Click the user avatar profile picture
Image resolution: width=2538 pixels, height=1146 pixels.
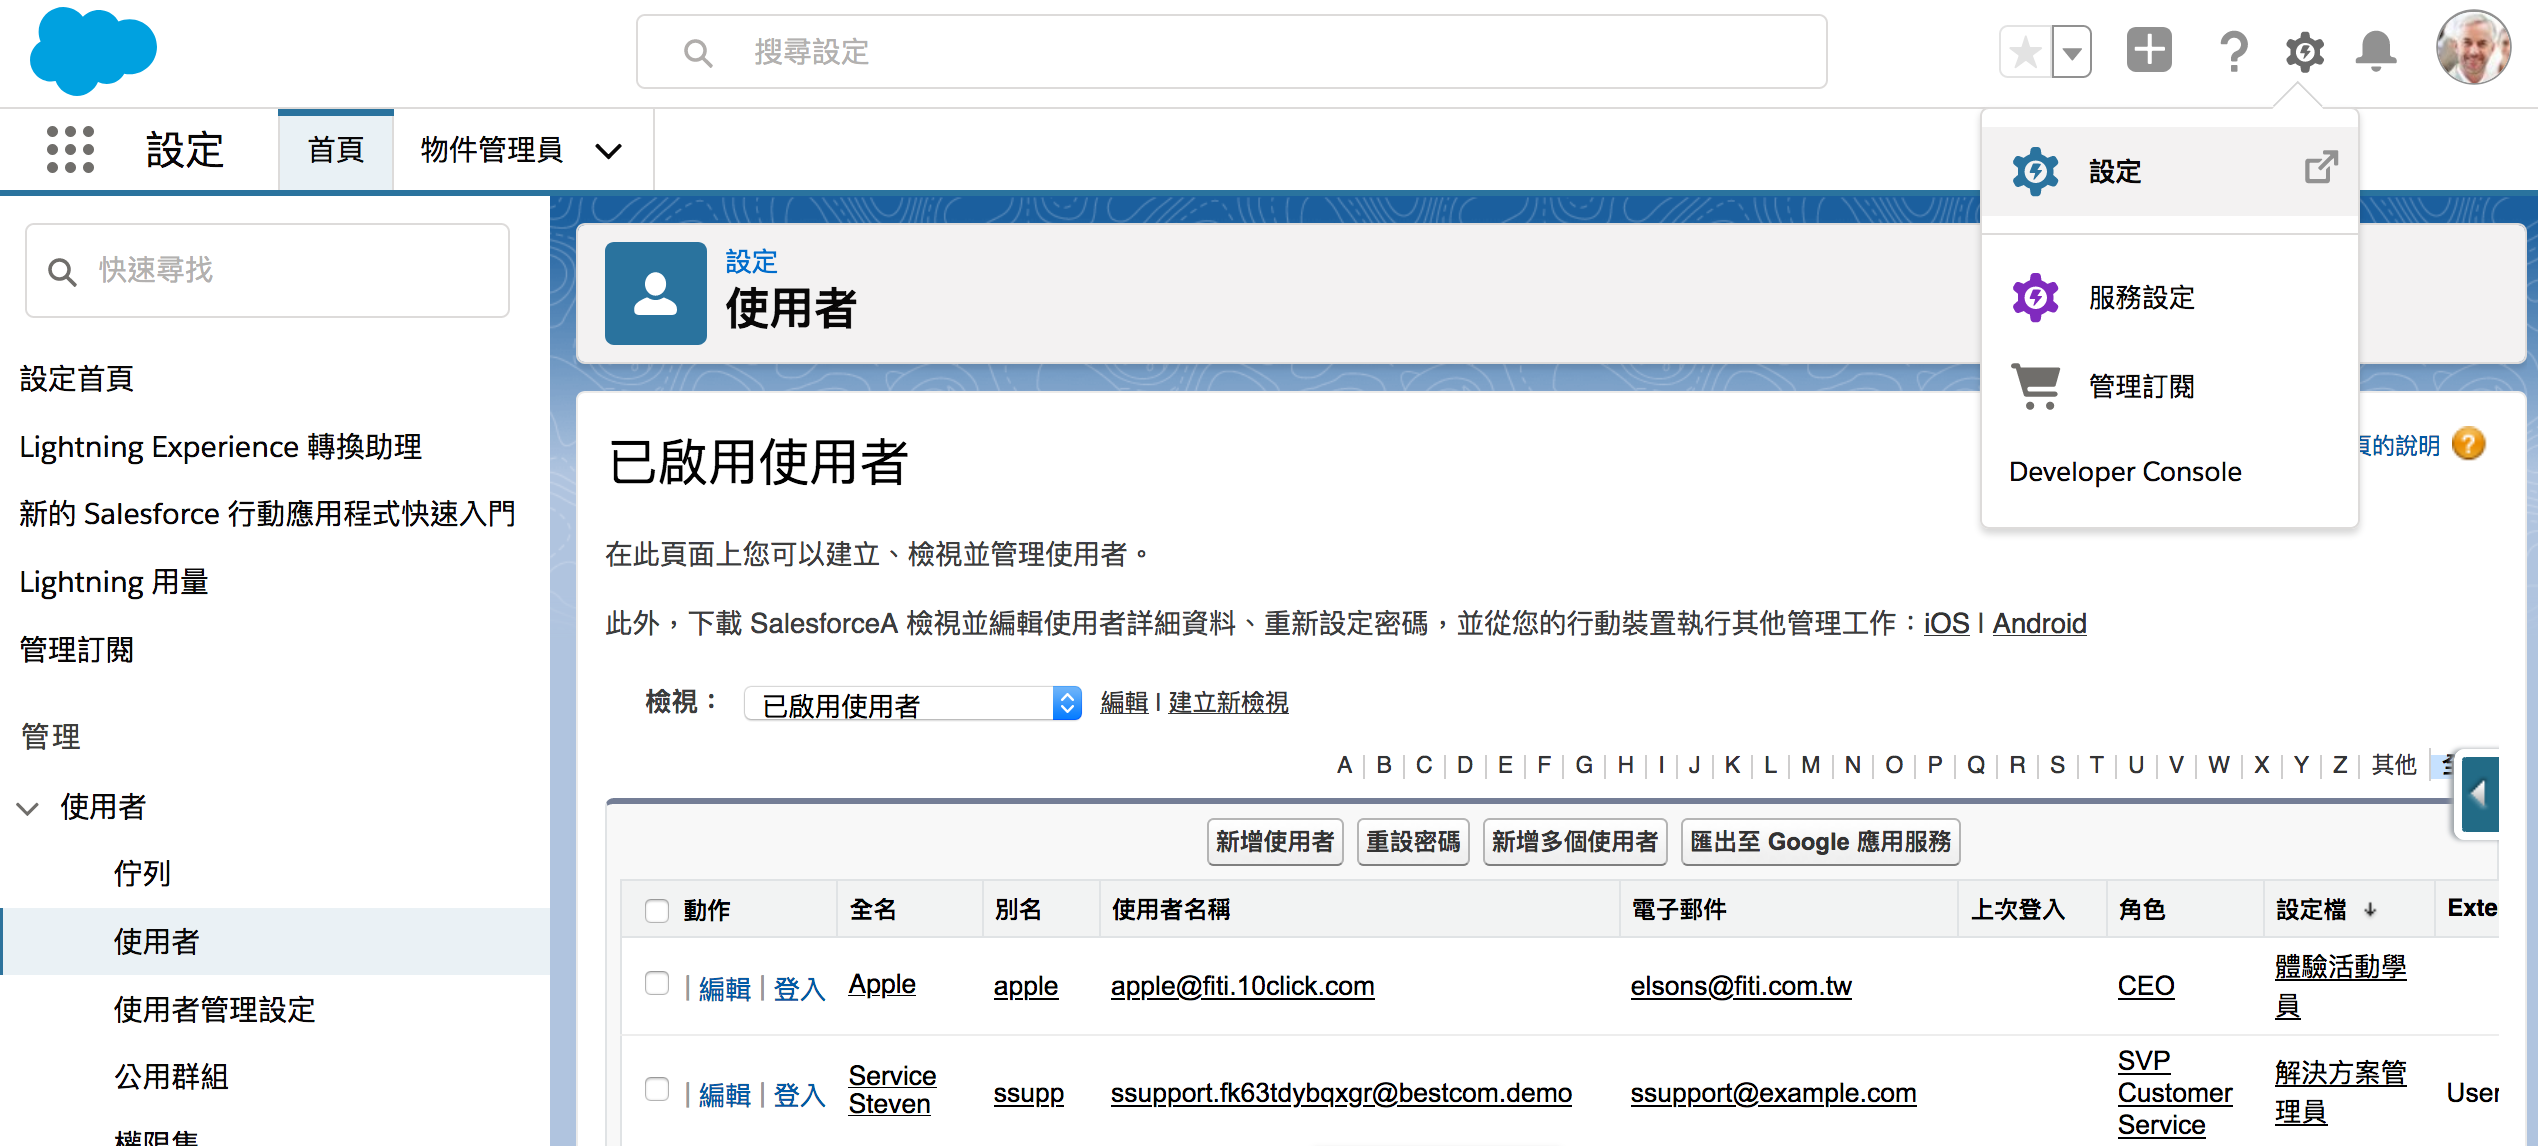click(2472, 49)
